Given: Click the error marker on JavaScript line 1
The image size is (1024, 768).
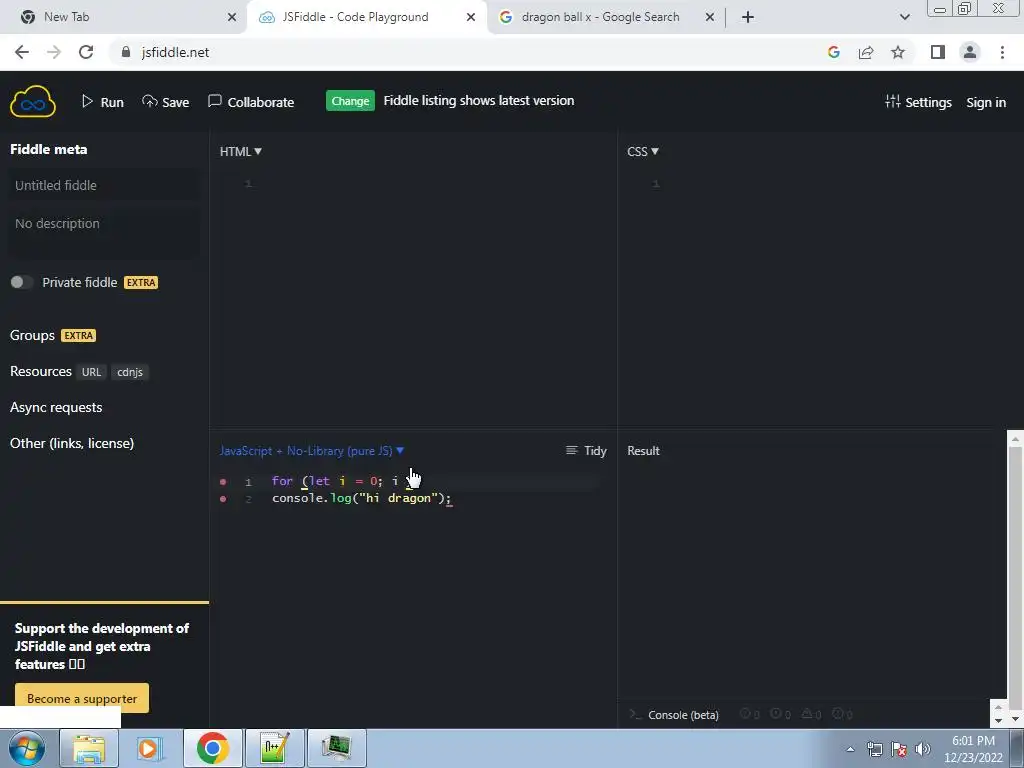Looking at the screenshot, I should 223,481.
